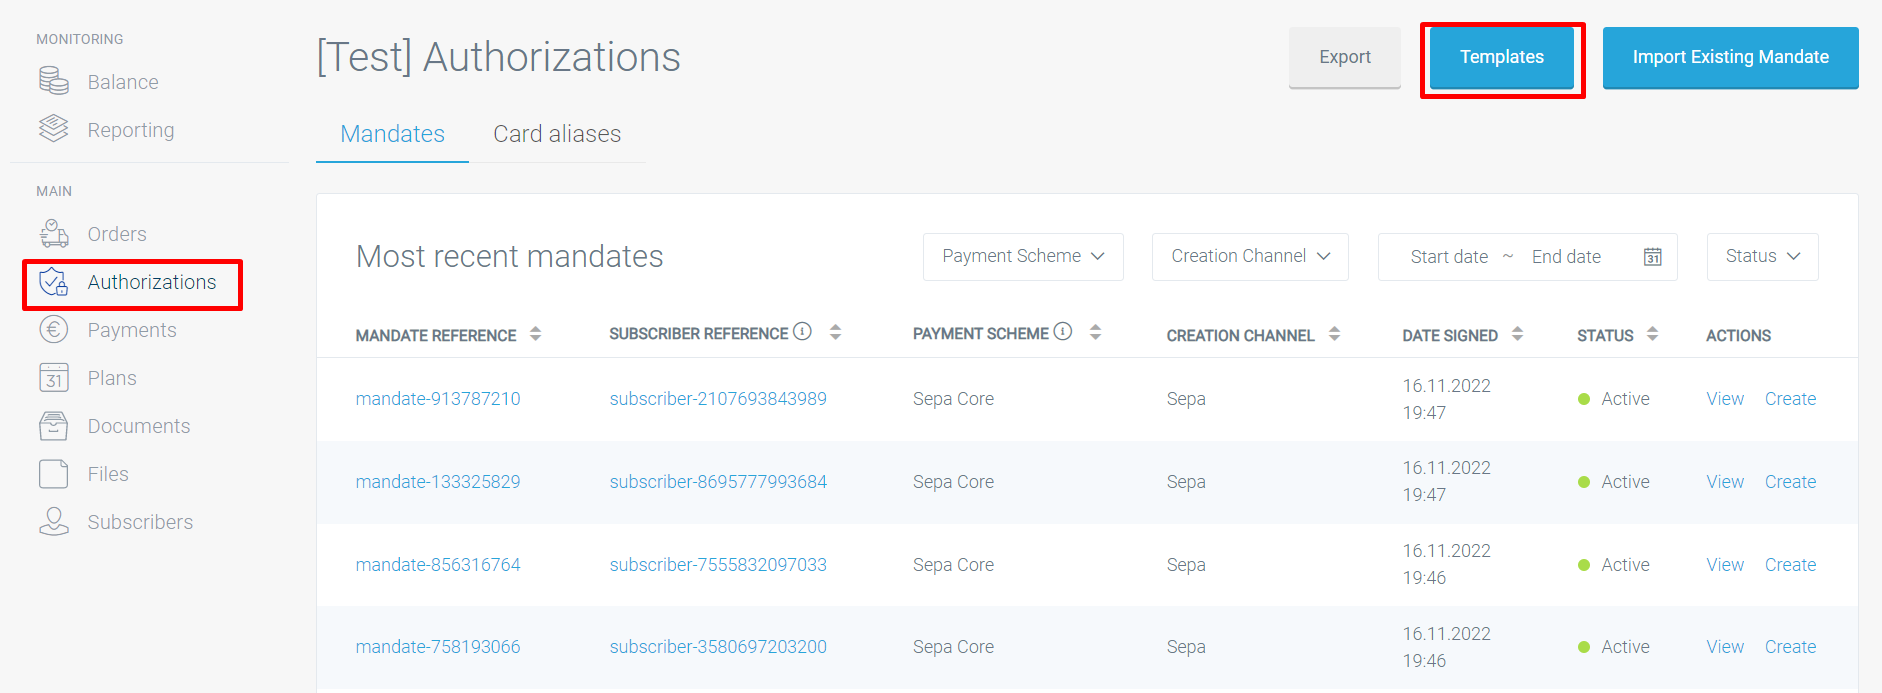Click the Payments euro icon
The image size is (1882, 693).
click(54, 330)
